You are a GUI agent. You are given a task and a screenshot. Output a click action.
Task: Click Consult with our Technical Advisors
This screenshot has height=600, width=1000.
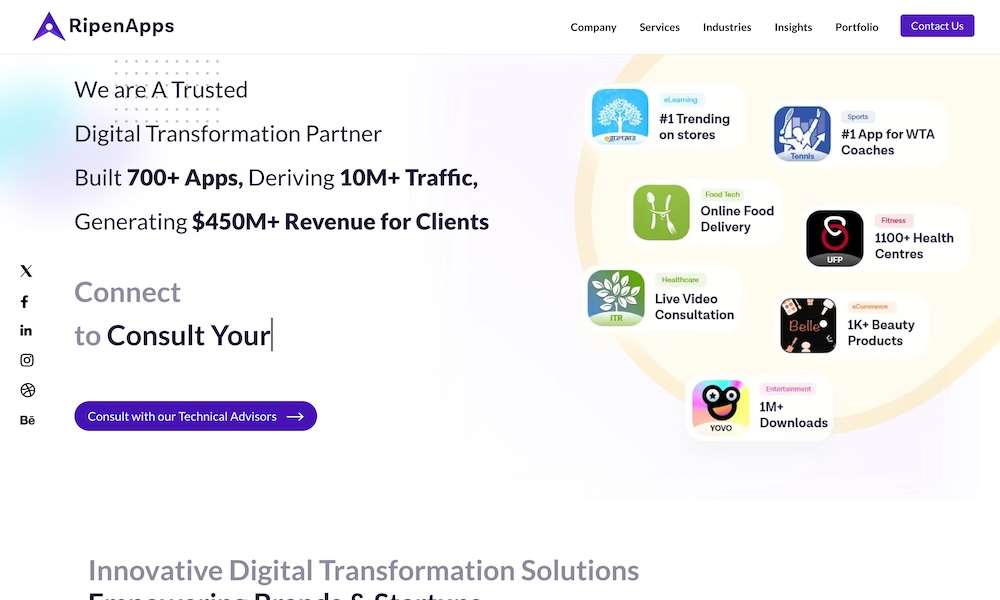[195, 416]
